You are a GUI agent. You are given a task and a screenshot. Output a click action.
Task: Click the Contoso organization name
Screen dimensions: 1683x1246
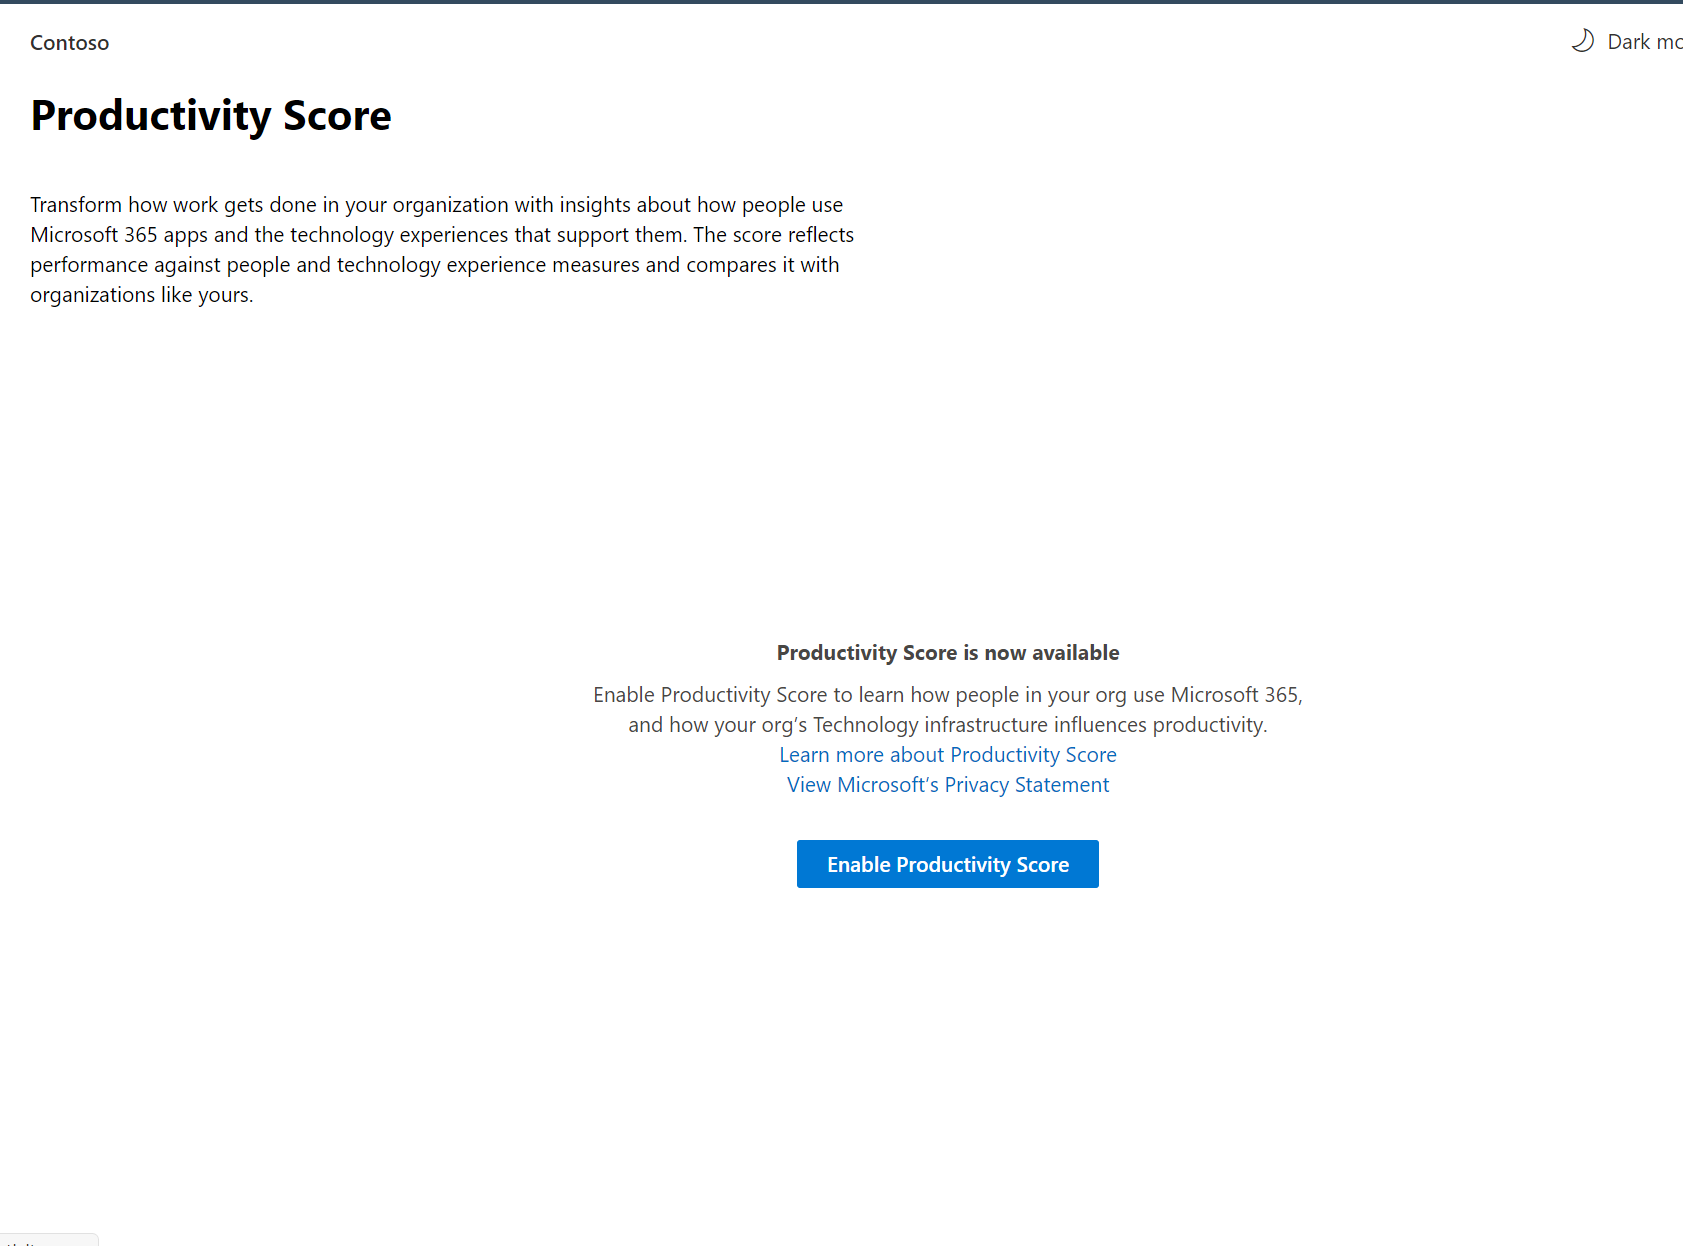click(x=69, y=42)
